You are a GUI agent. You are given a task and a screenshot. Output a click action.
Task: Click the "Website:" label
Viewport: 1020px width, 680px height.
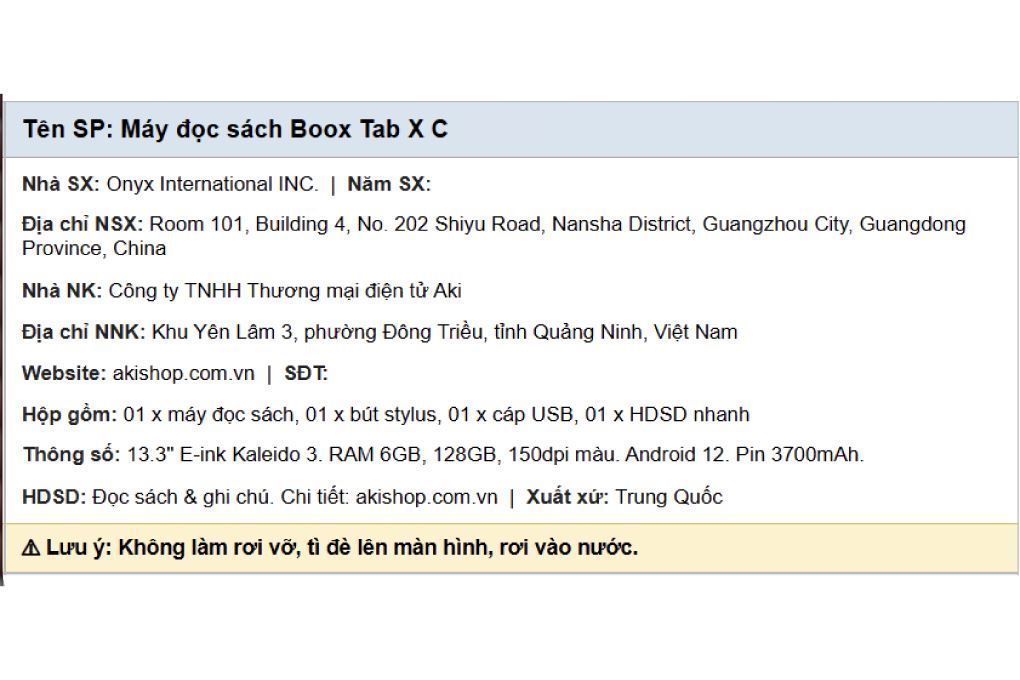64,374
